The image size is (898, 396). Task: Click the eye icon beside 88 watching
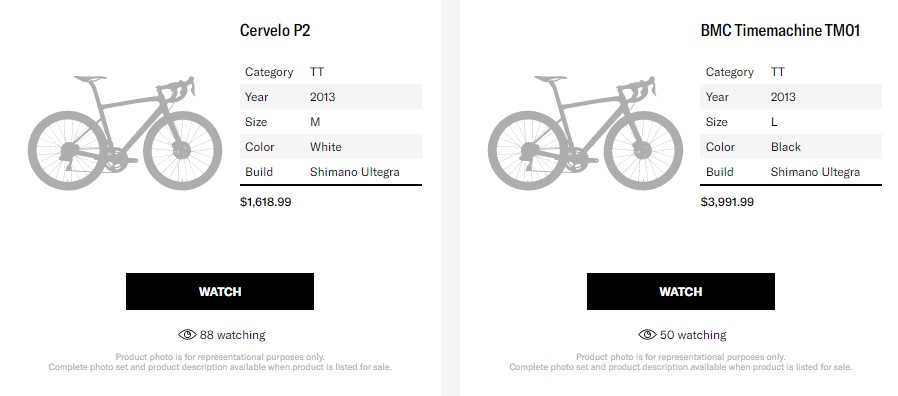click(187, 335)
